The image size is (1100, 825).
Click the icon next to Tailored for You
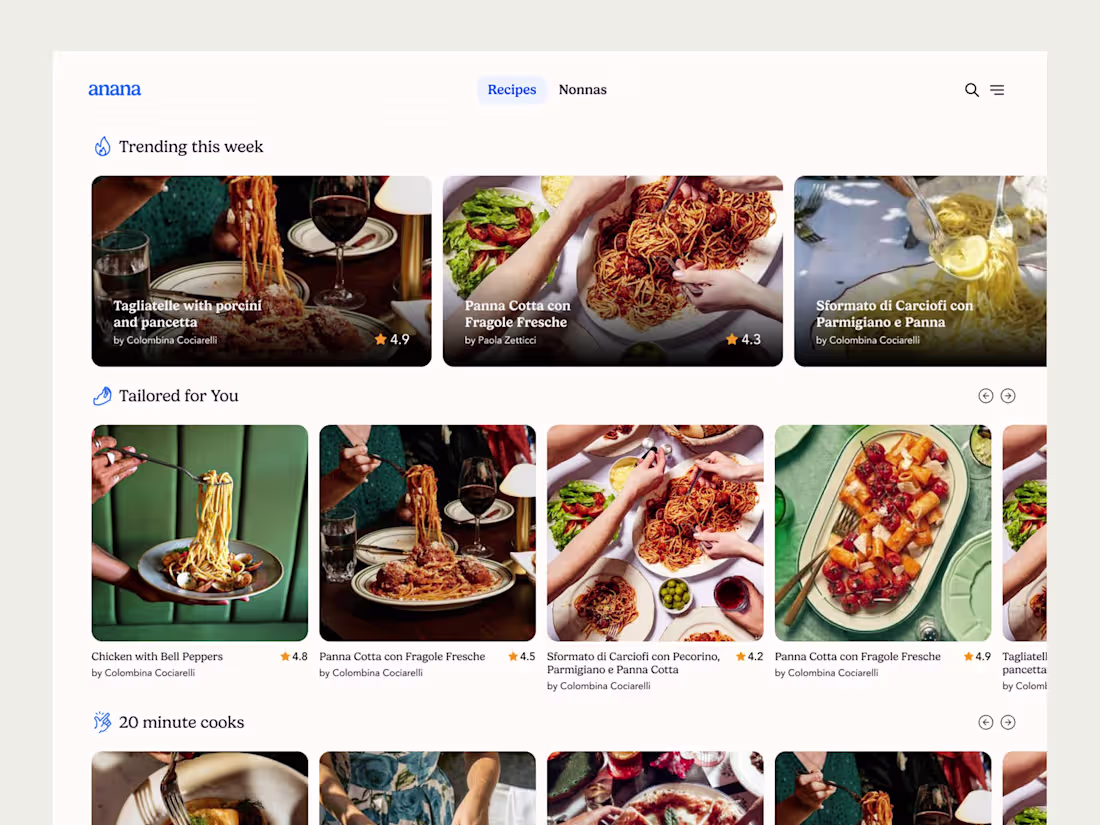click(x=101, y=395)
